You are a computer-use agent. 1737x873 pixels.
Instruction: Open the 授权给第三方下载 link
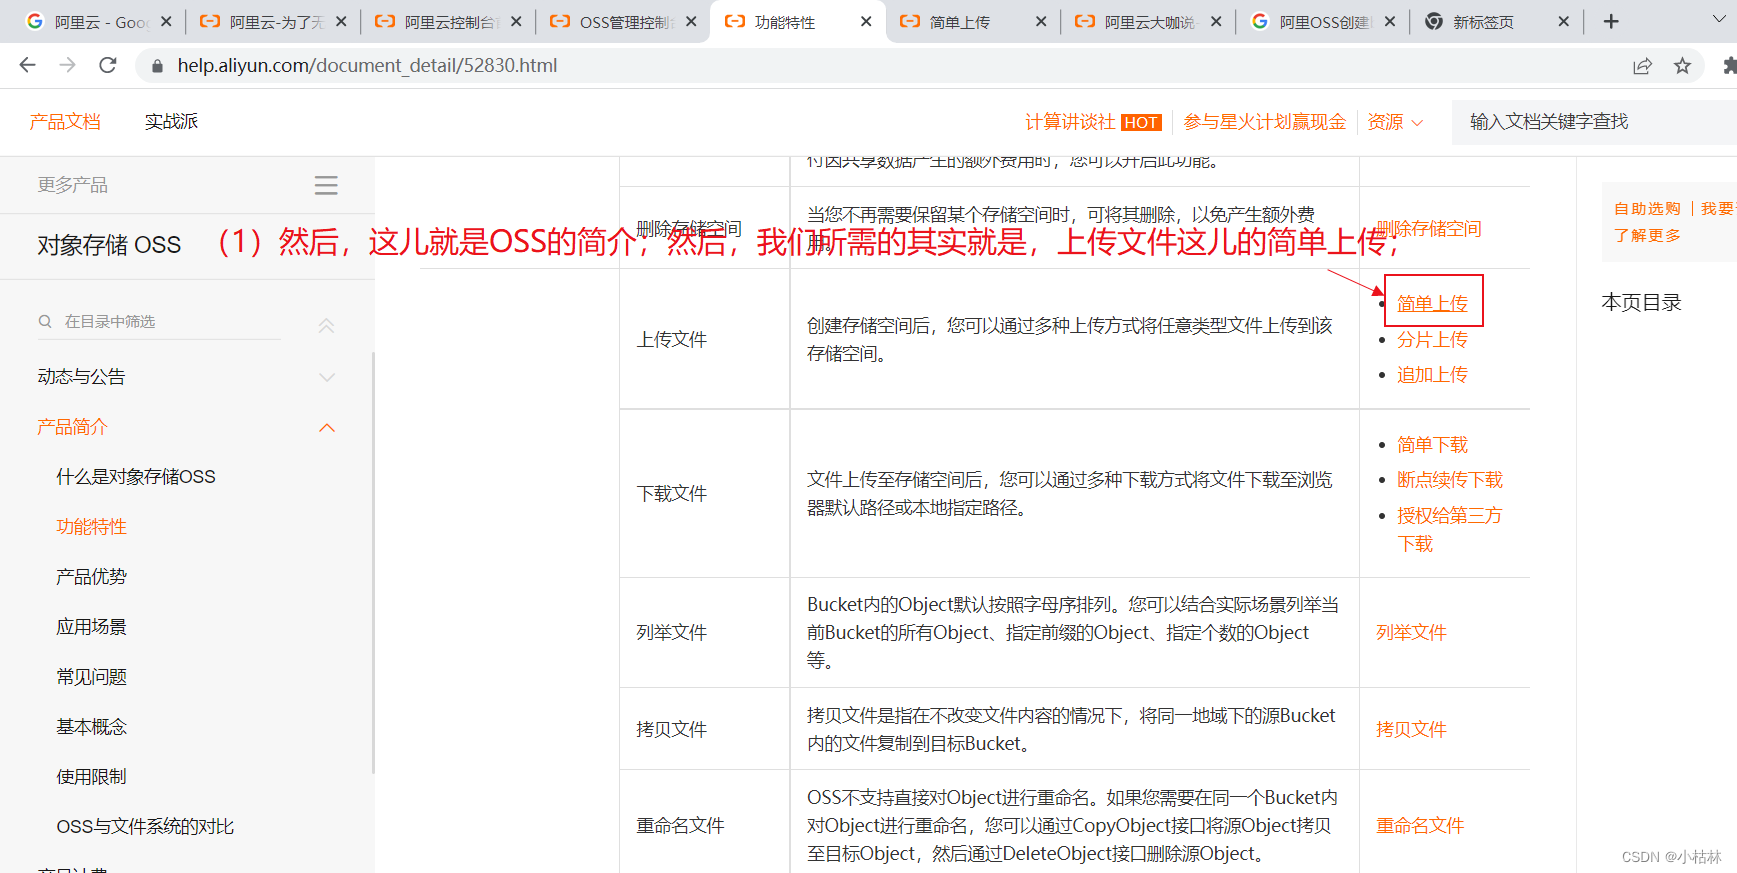point(1450,530)
